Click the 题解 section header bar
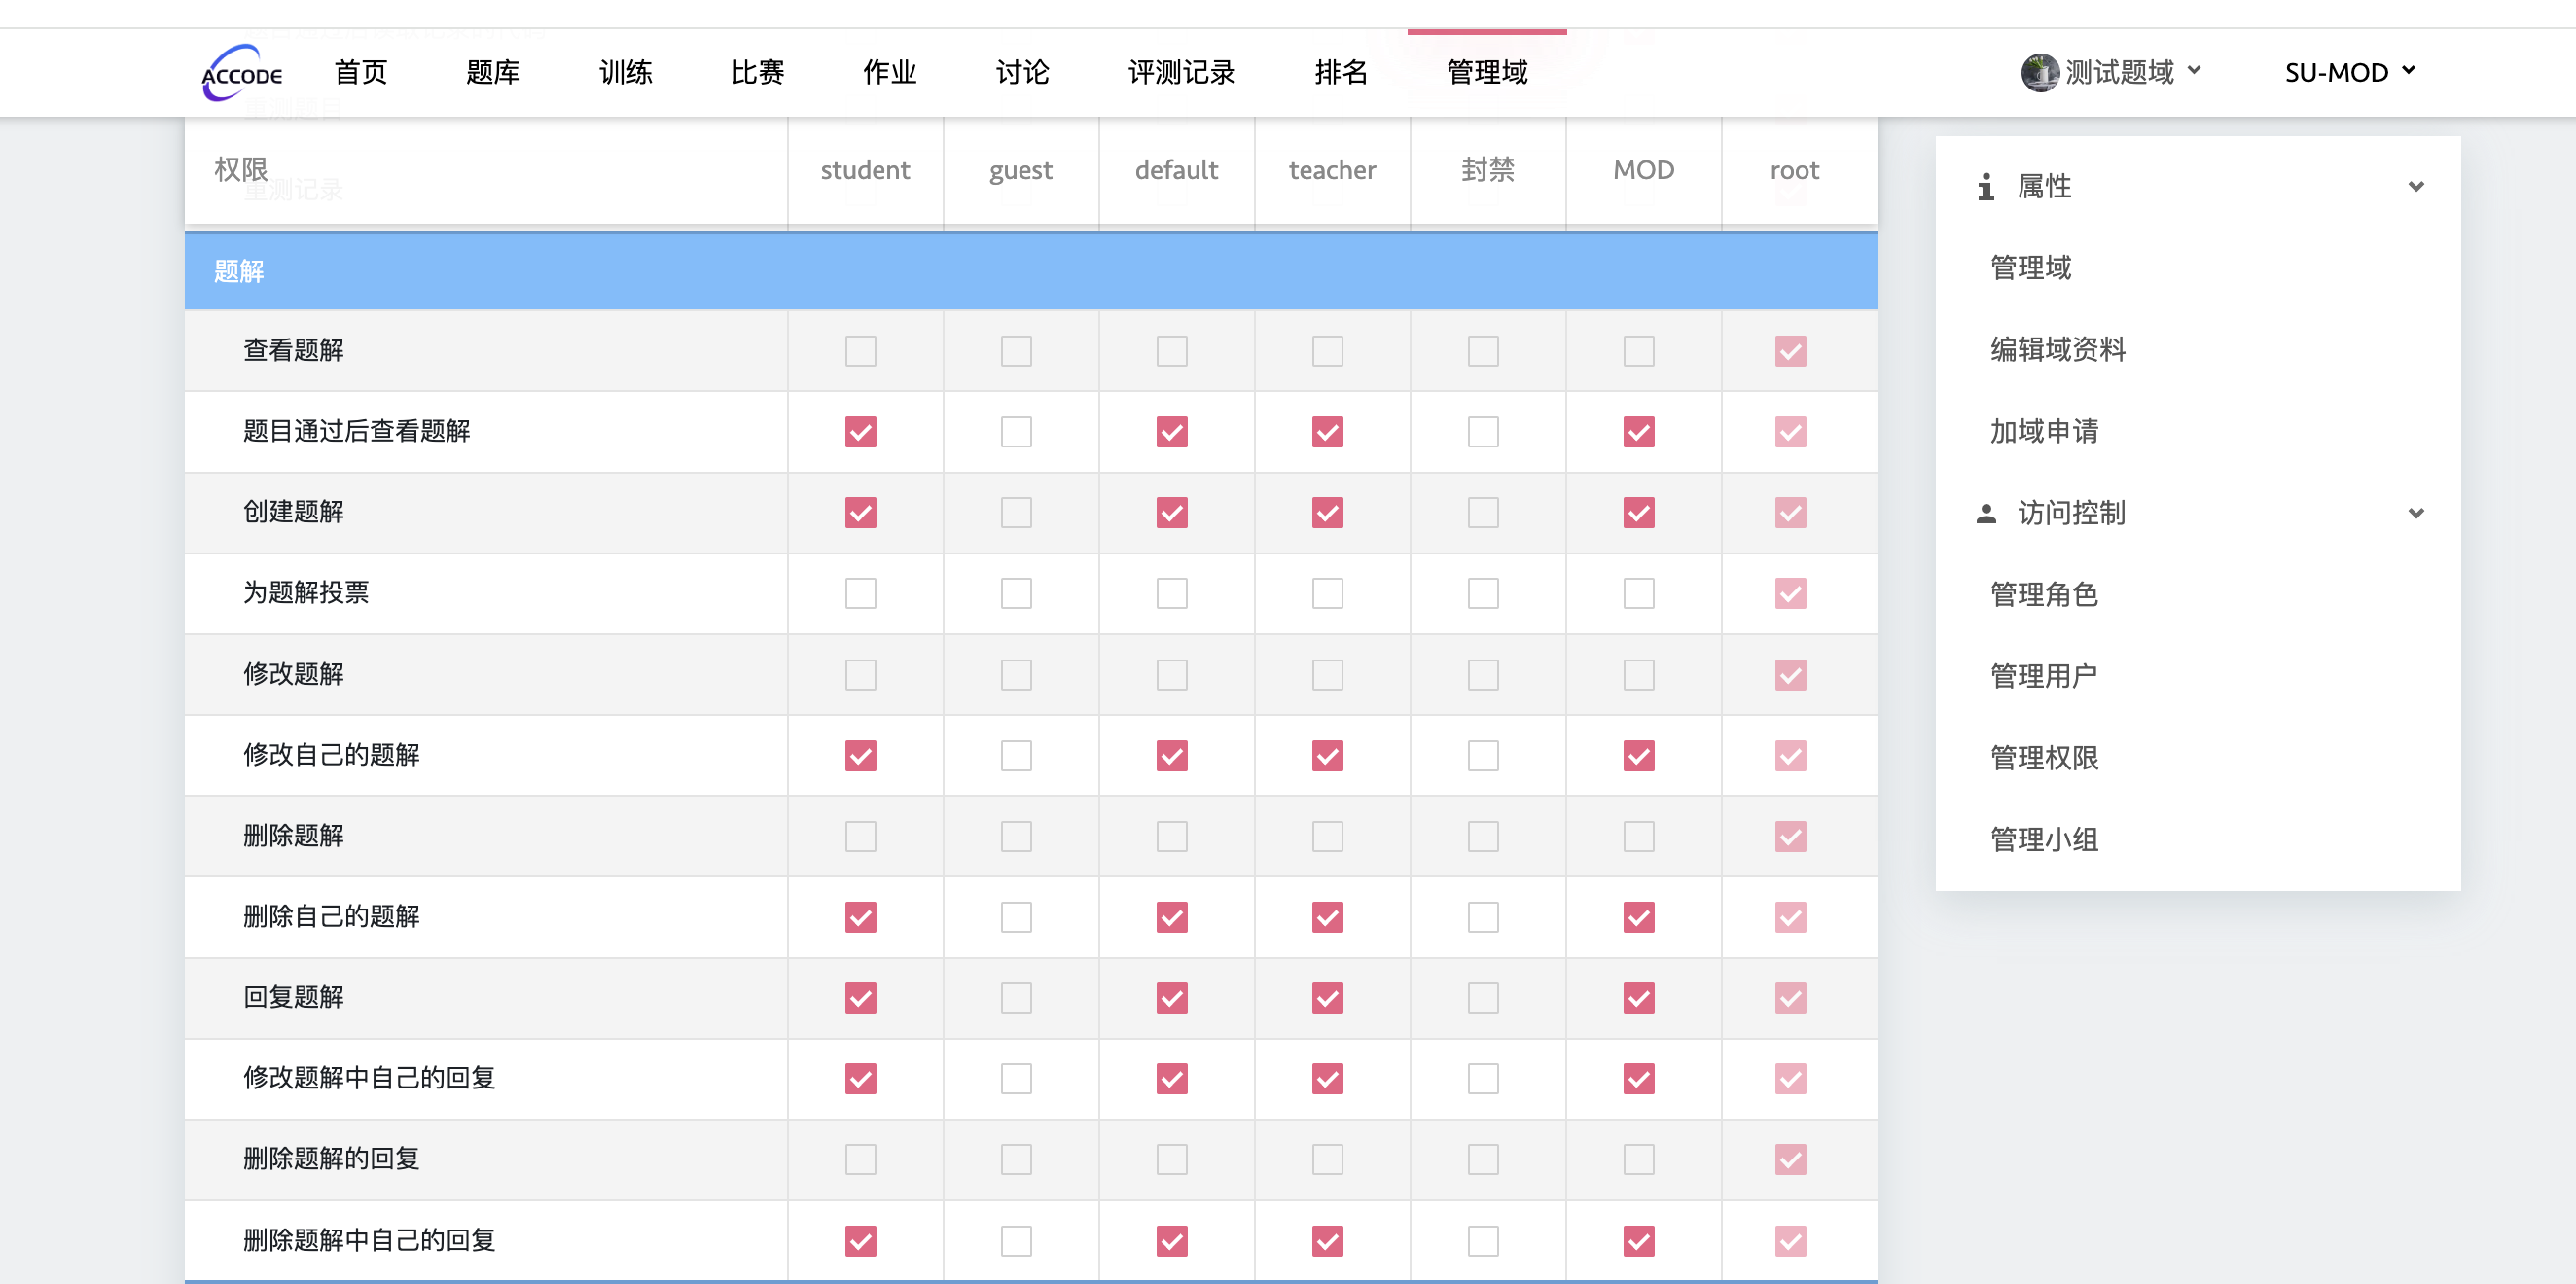The height and width of the screenshot is (1284, 2576). point(1030,271)
